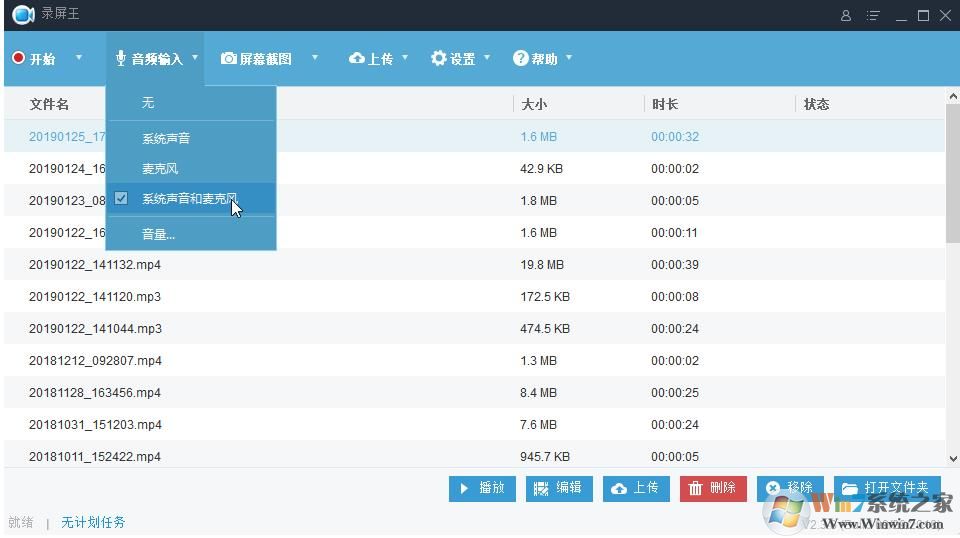Open the task list icon in title bar
Viewport: 960px width, 538px height.
[873, 15]
